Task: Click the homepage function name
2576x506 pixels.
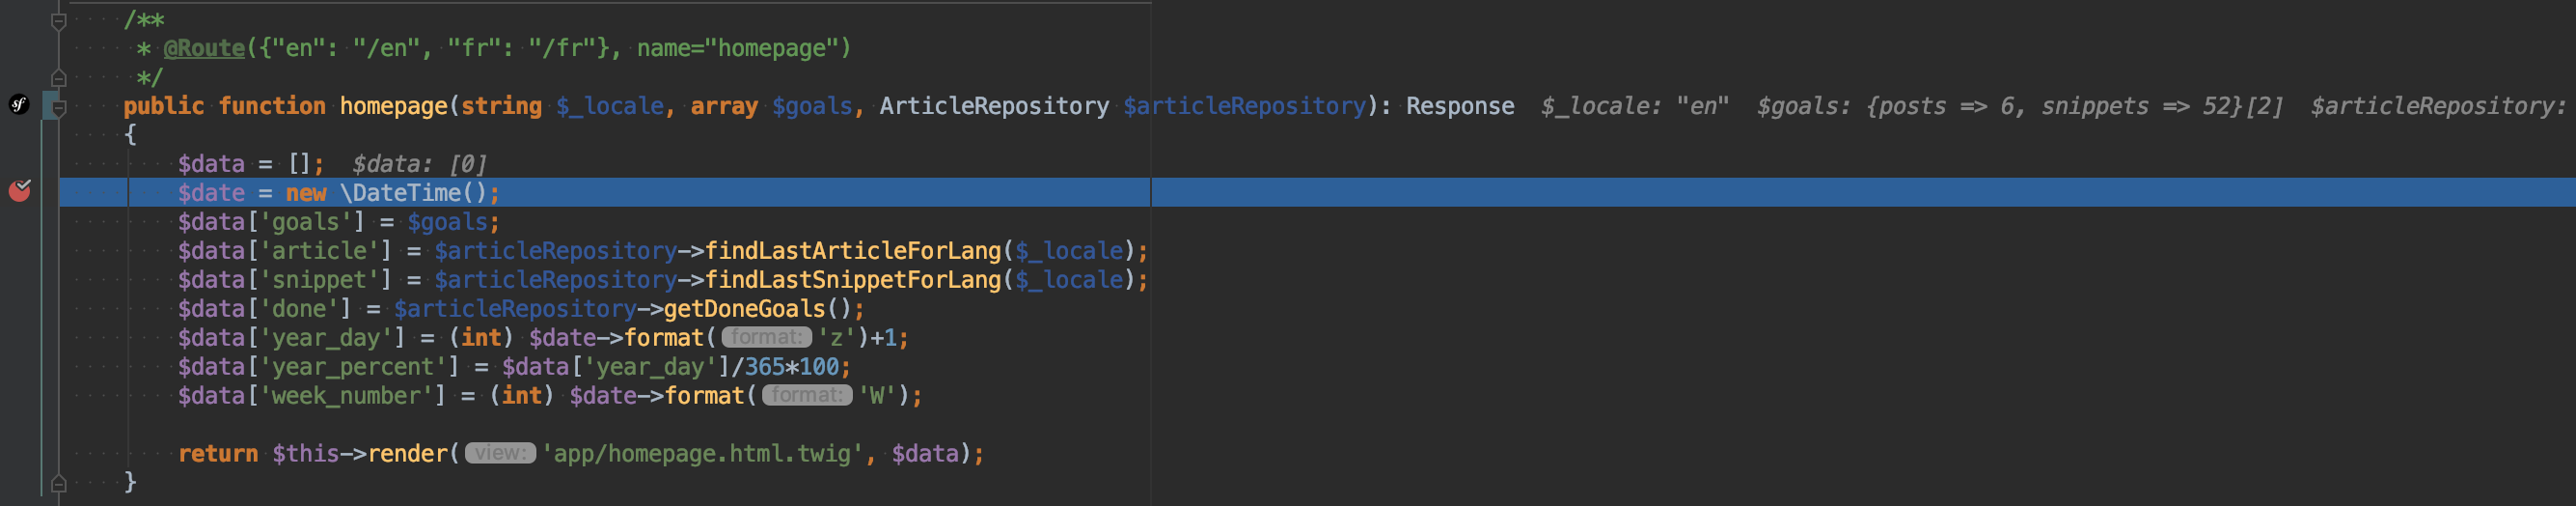Action: tap(394, 106)
